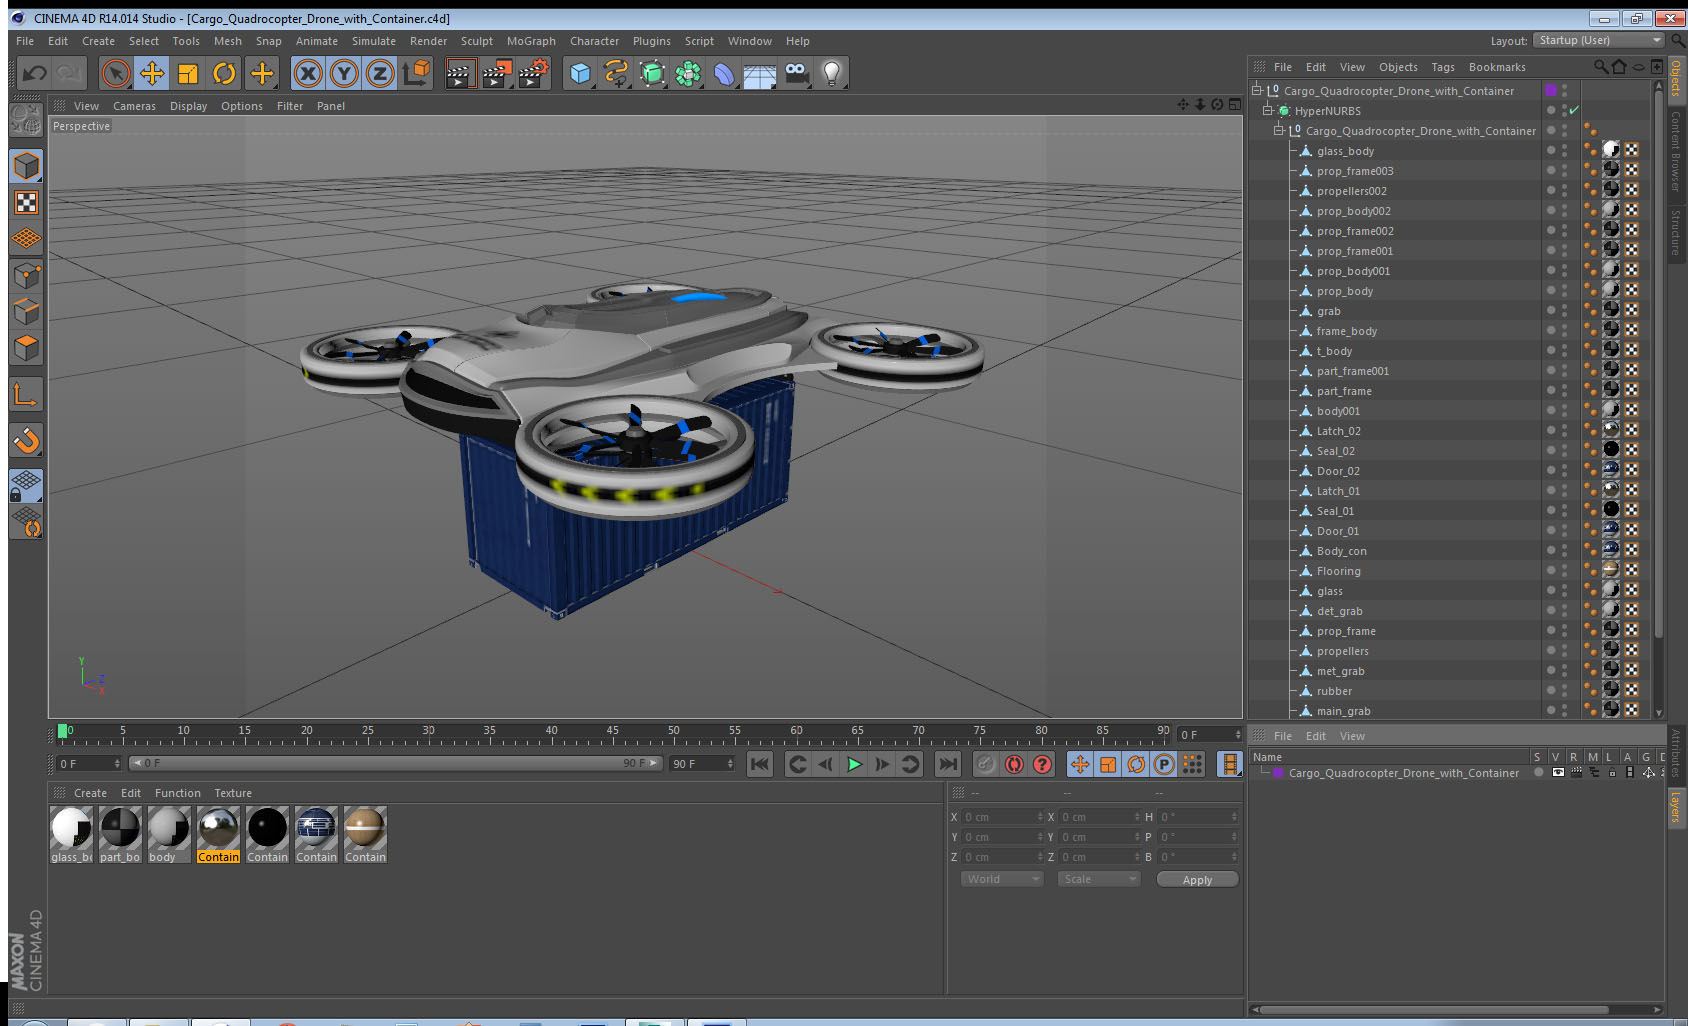Image resolution: width=1688 pixels, height=1026 pixels.
Task: Select the highlighted Contain material
Action: 218,835
